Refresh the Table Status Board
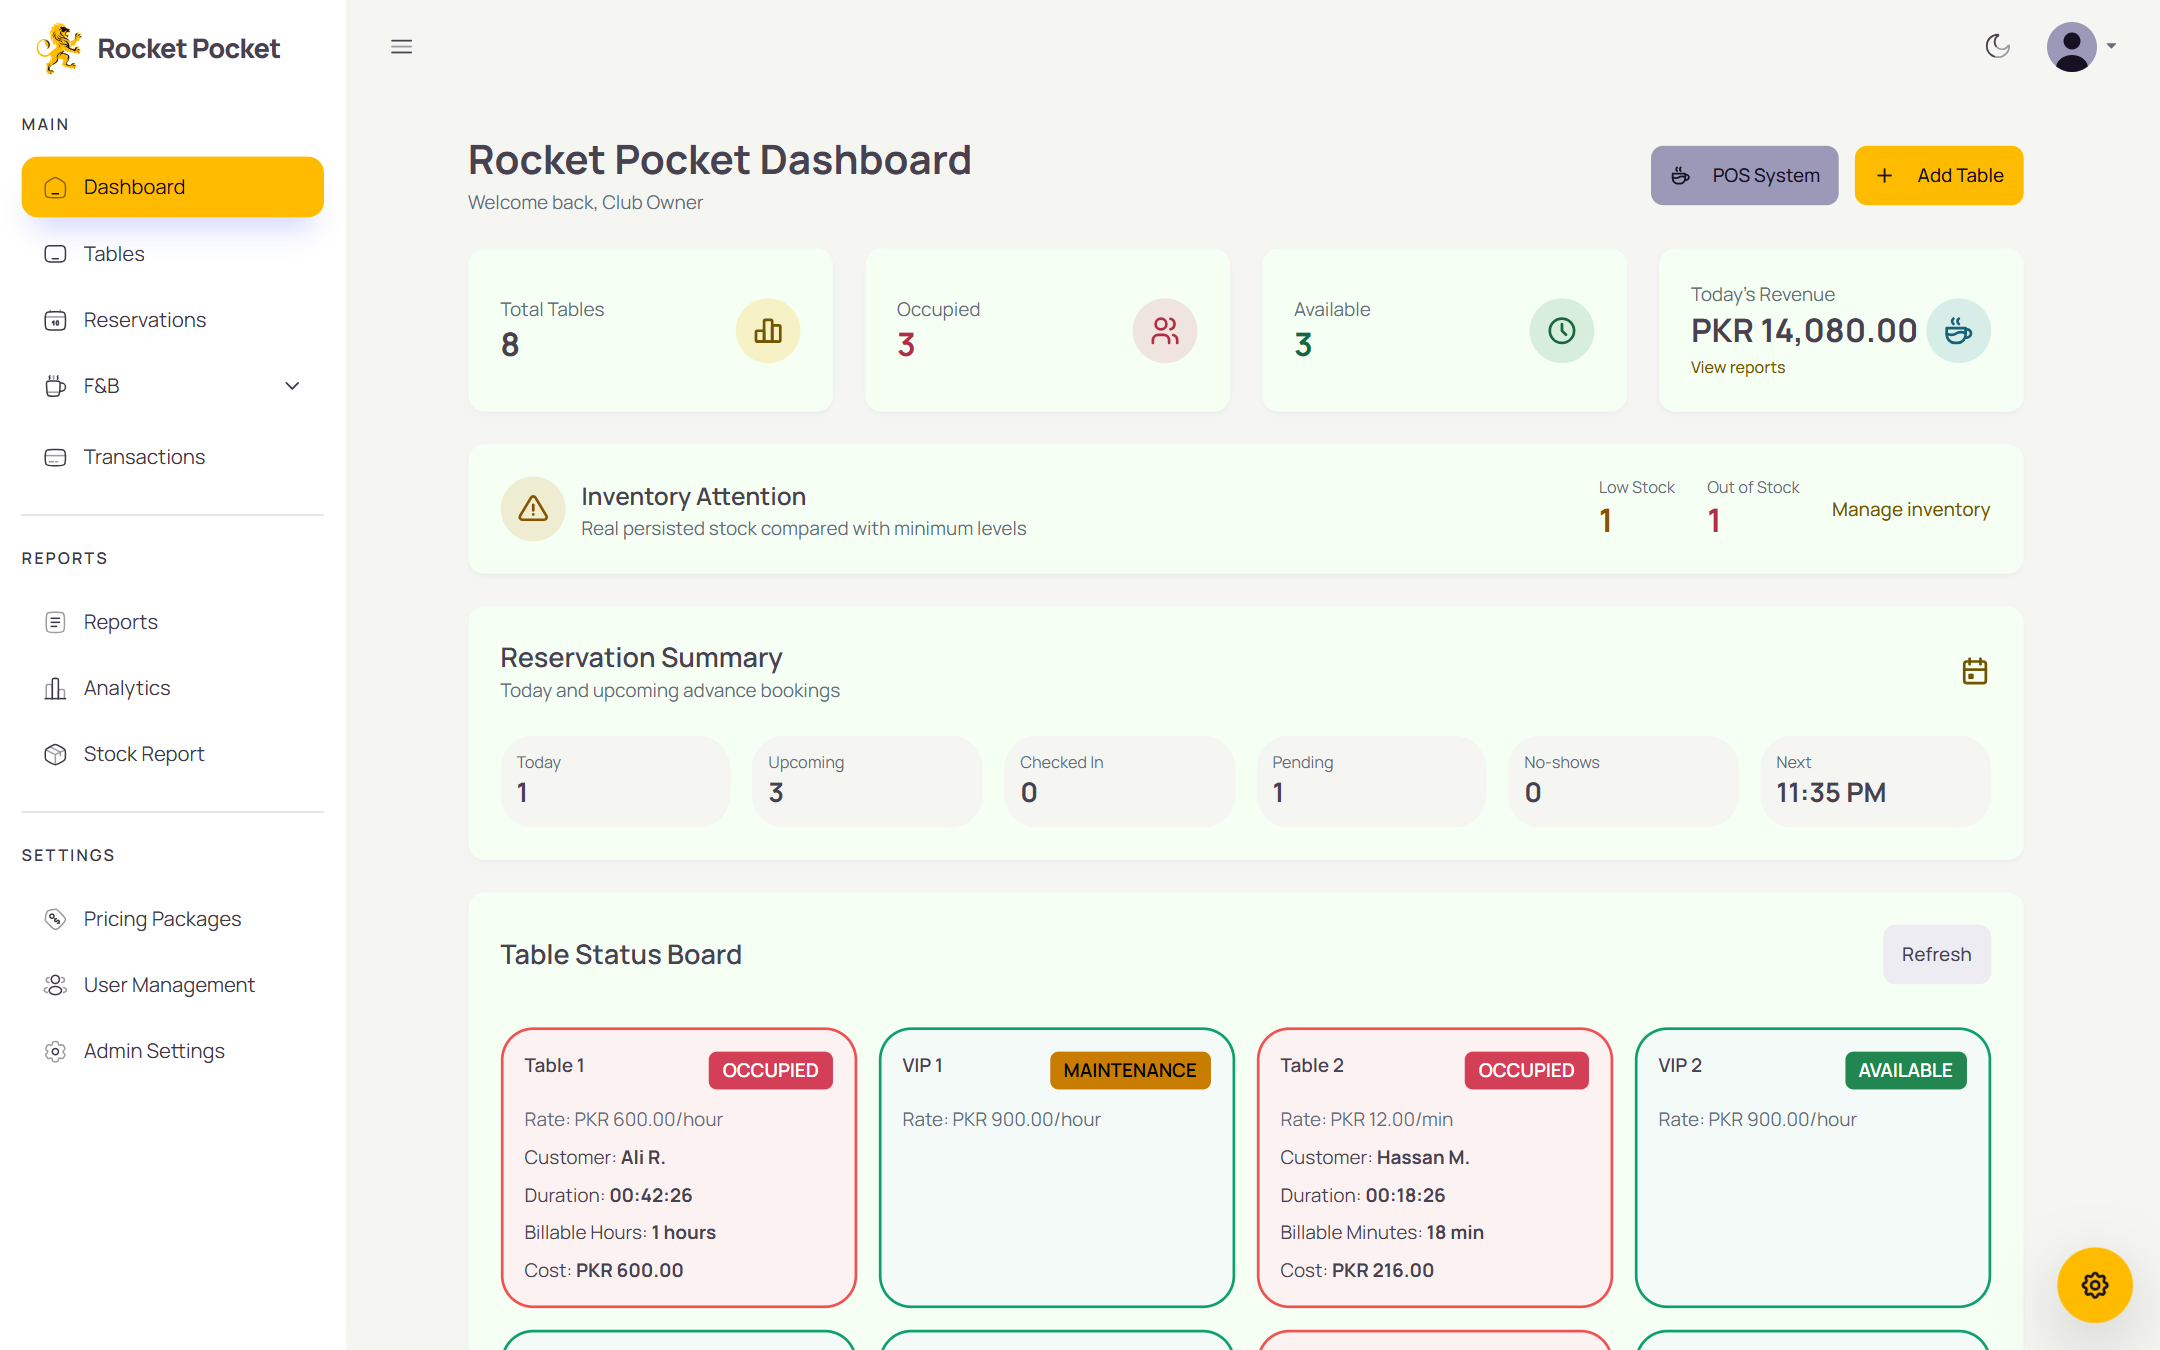The width and height of the screenshot is (2160, 1350). pyautogui.click(x=1936, y=954)
